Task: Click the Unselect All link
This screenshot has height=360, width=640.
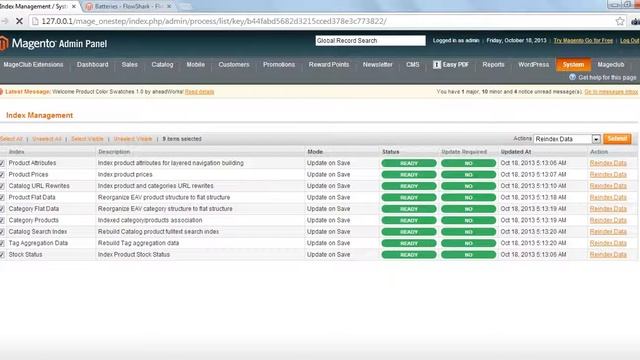Action: click(47, 139)
